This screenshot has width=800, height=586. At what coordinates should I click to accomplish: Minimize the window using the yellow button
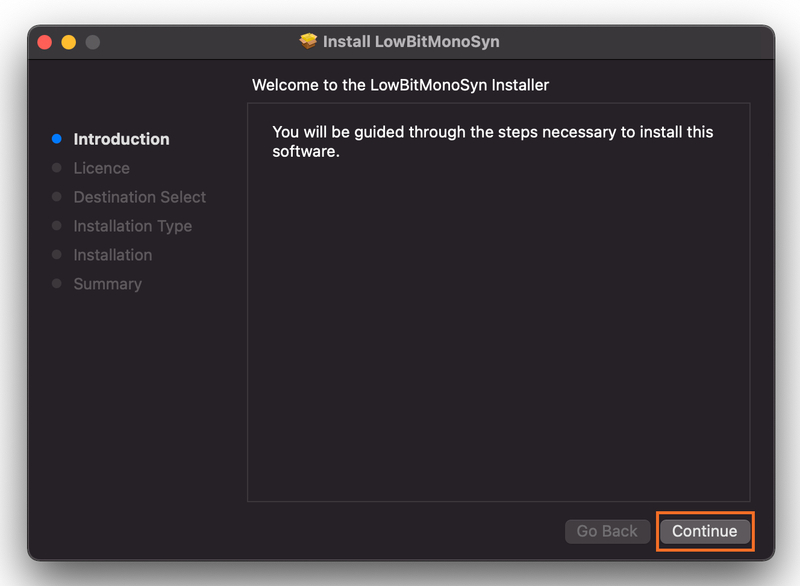tap(68, 42)
